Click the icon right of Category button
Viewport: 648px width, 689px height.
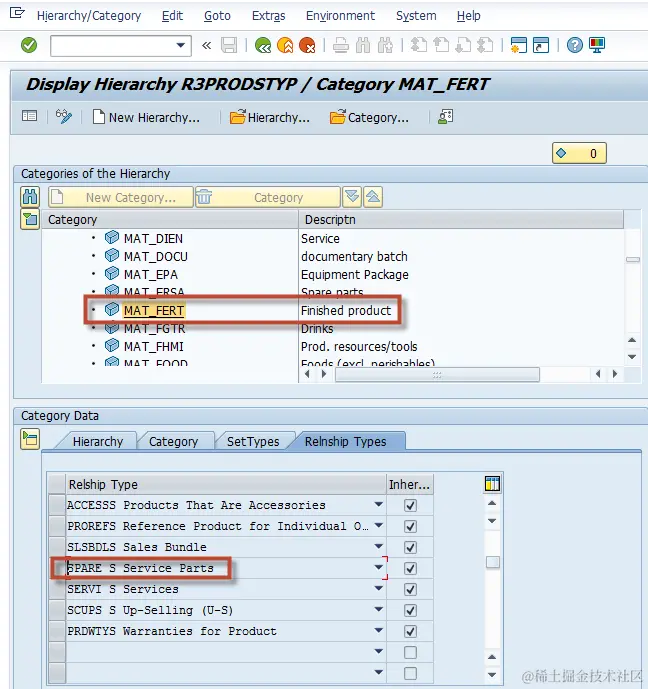tap(445, 117)
